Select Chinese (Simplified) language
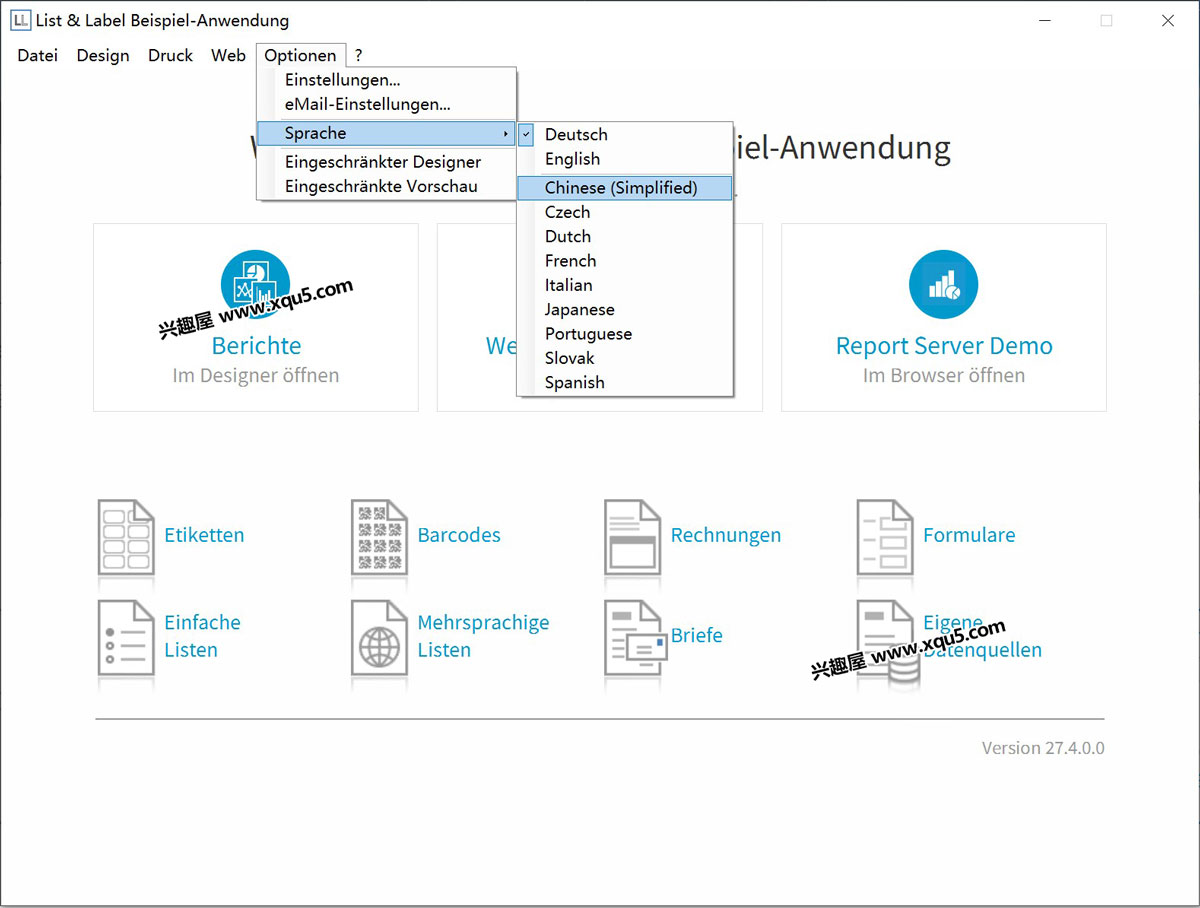1200x908 pixels. coord(625,188)
